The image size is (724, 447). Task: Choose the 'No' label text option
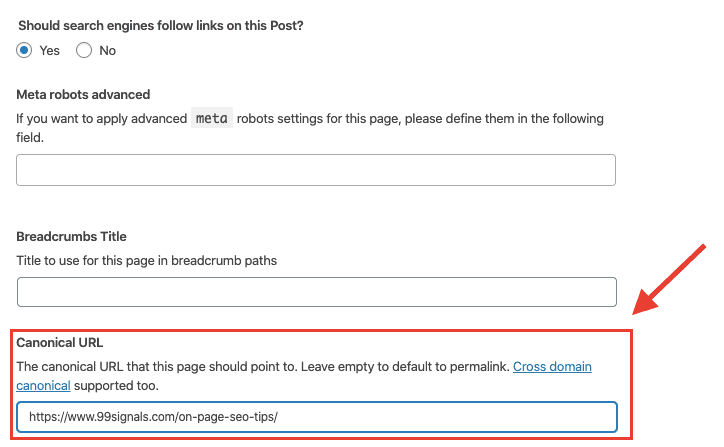coord(108,51)
